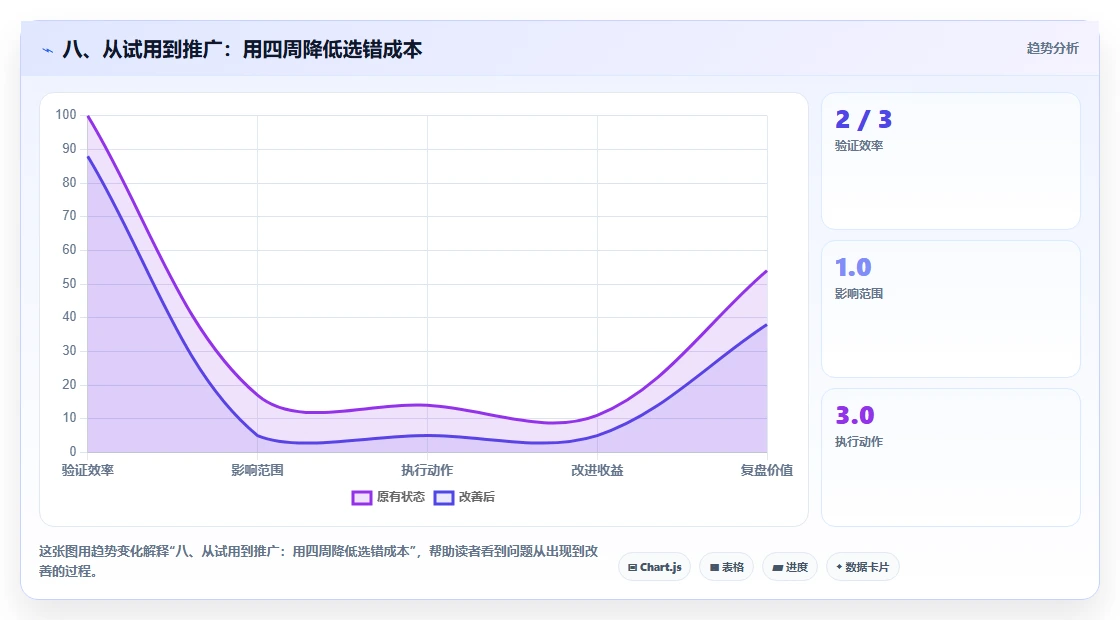This screenshot has height=620, width=1120.
Task: Open the 2 / 3 验证效率 card
Action: click(951, 161)
